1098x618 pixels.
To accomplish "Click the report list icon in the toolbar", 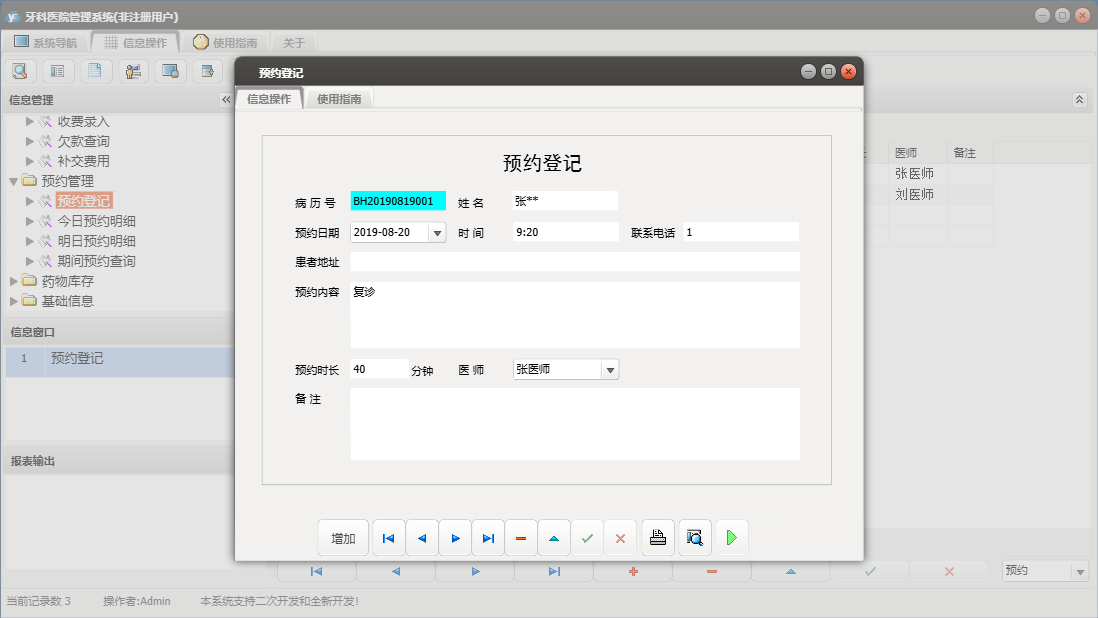I will [55, 70].
